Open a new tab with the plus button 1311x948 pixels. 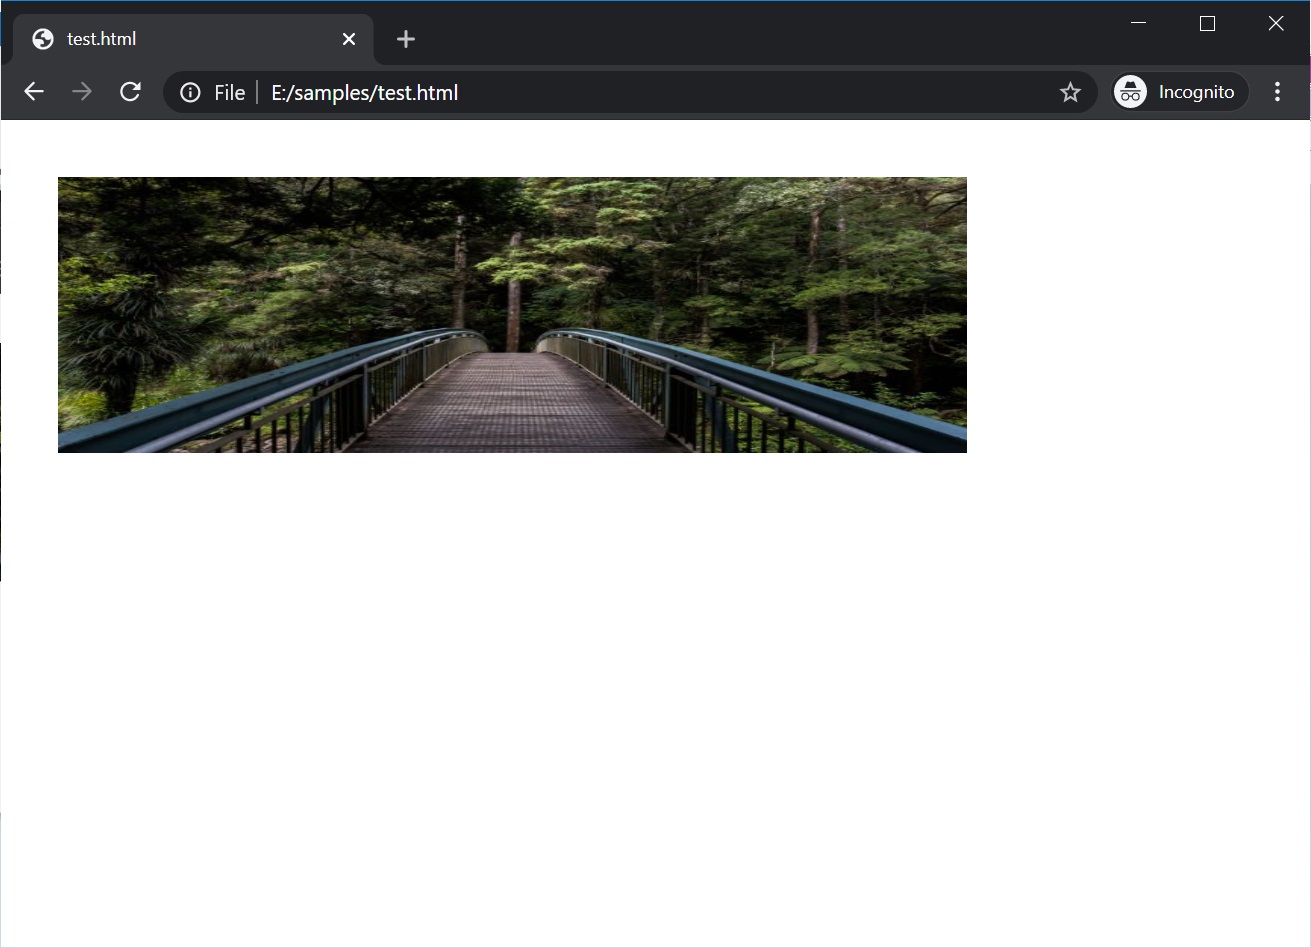pyautogui.click(x=405, y=39)
